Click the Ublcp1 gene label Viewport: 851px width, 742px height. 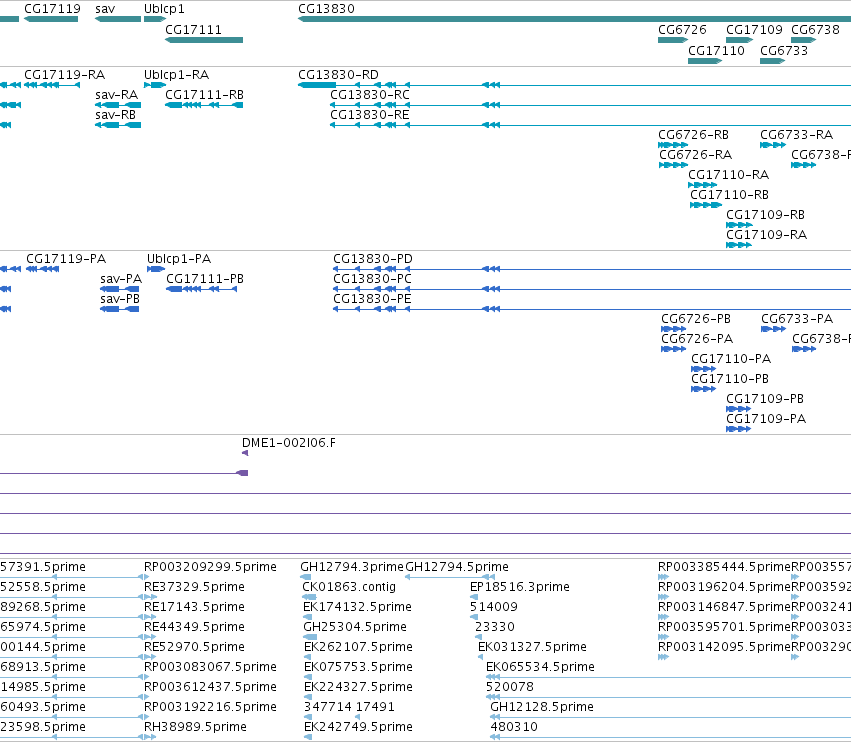coord(164,9)
